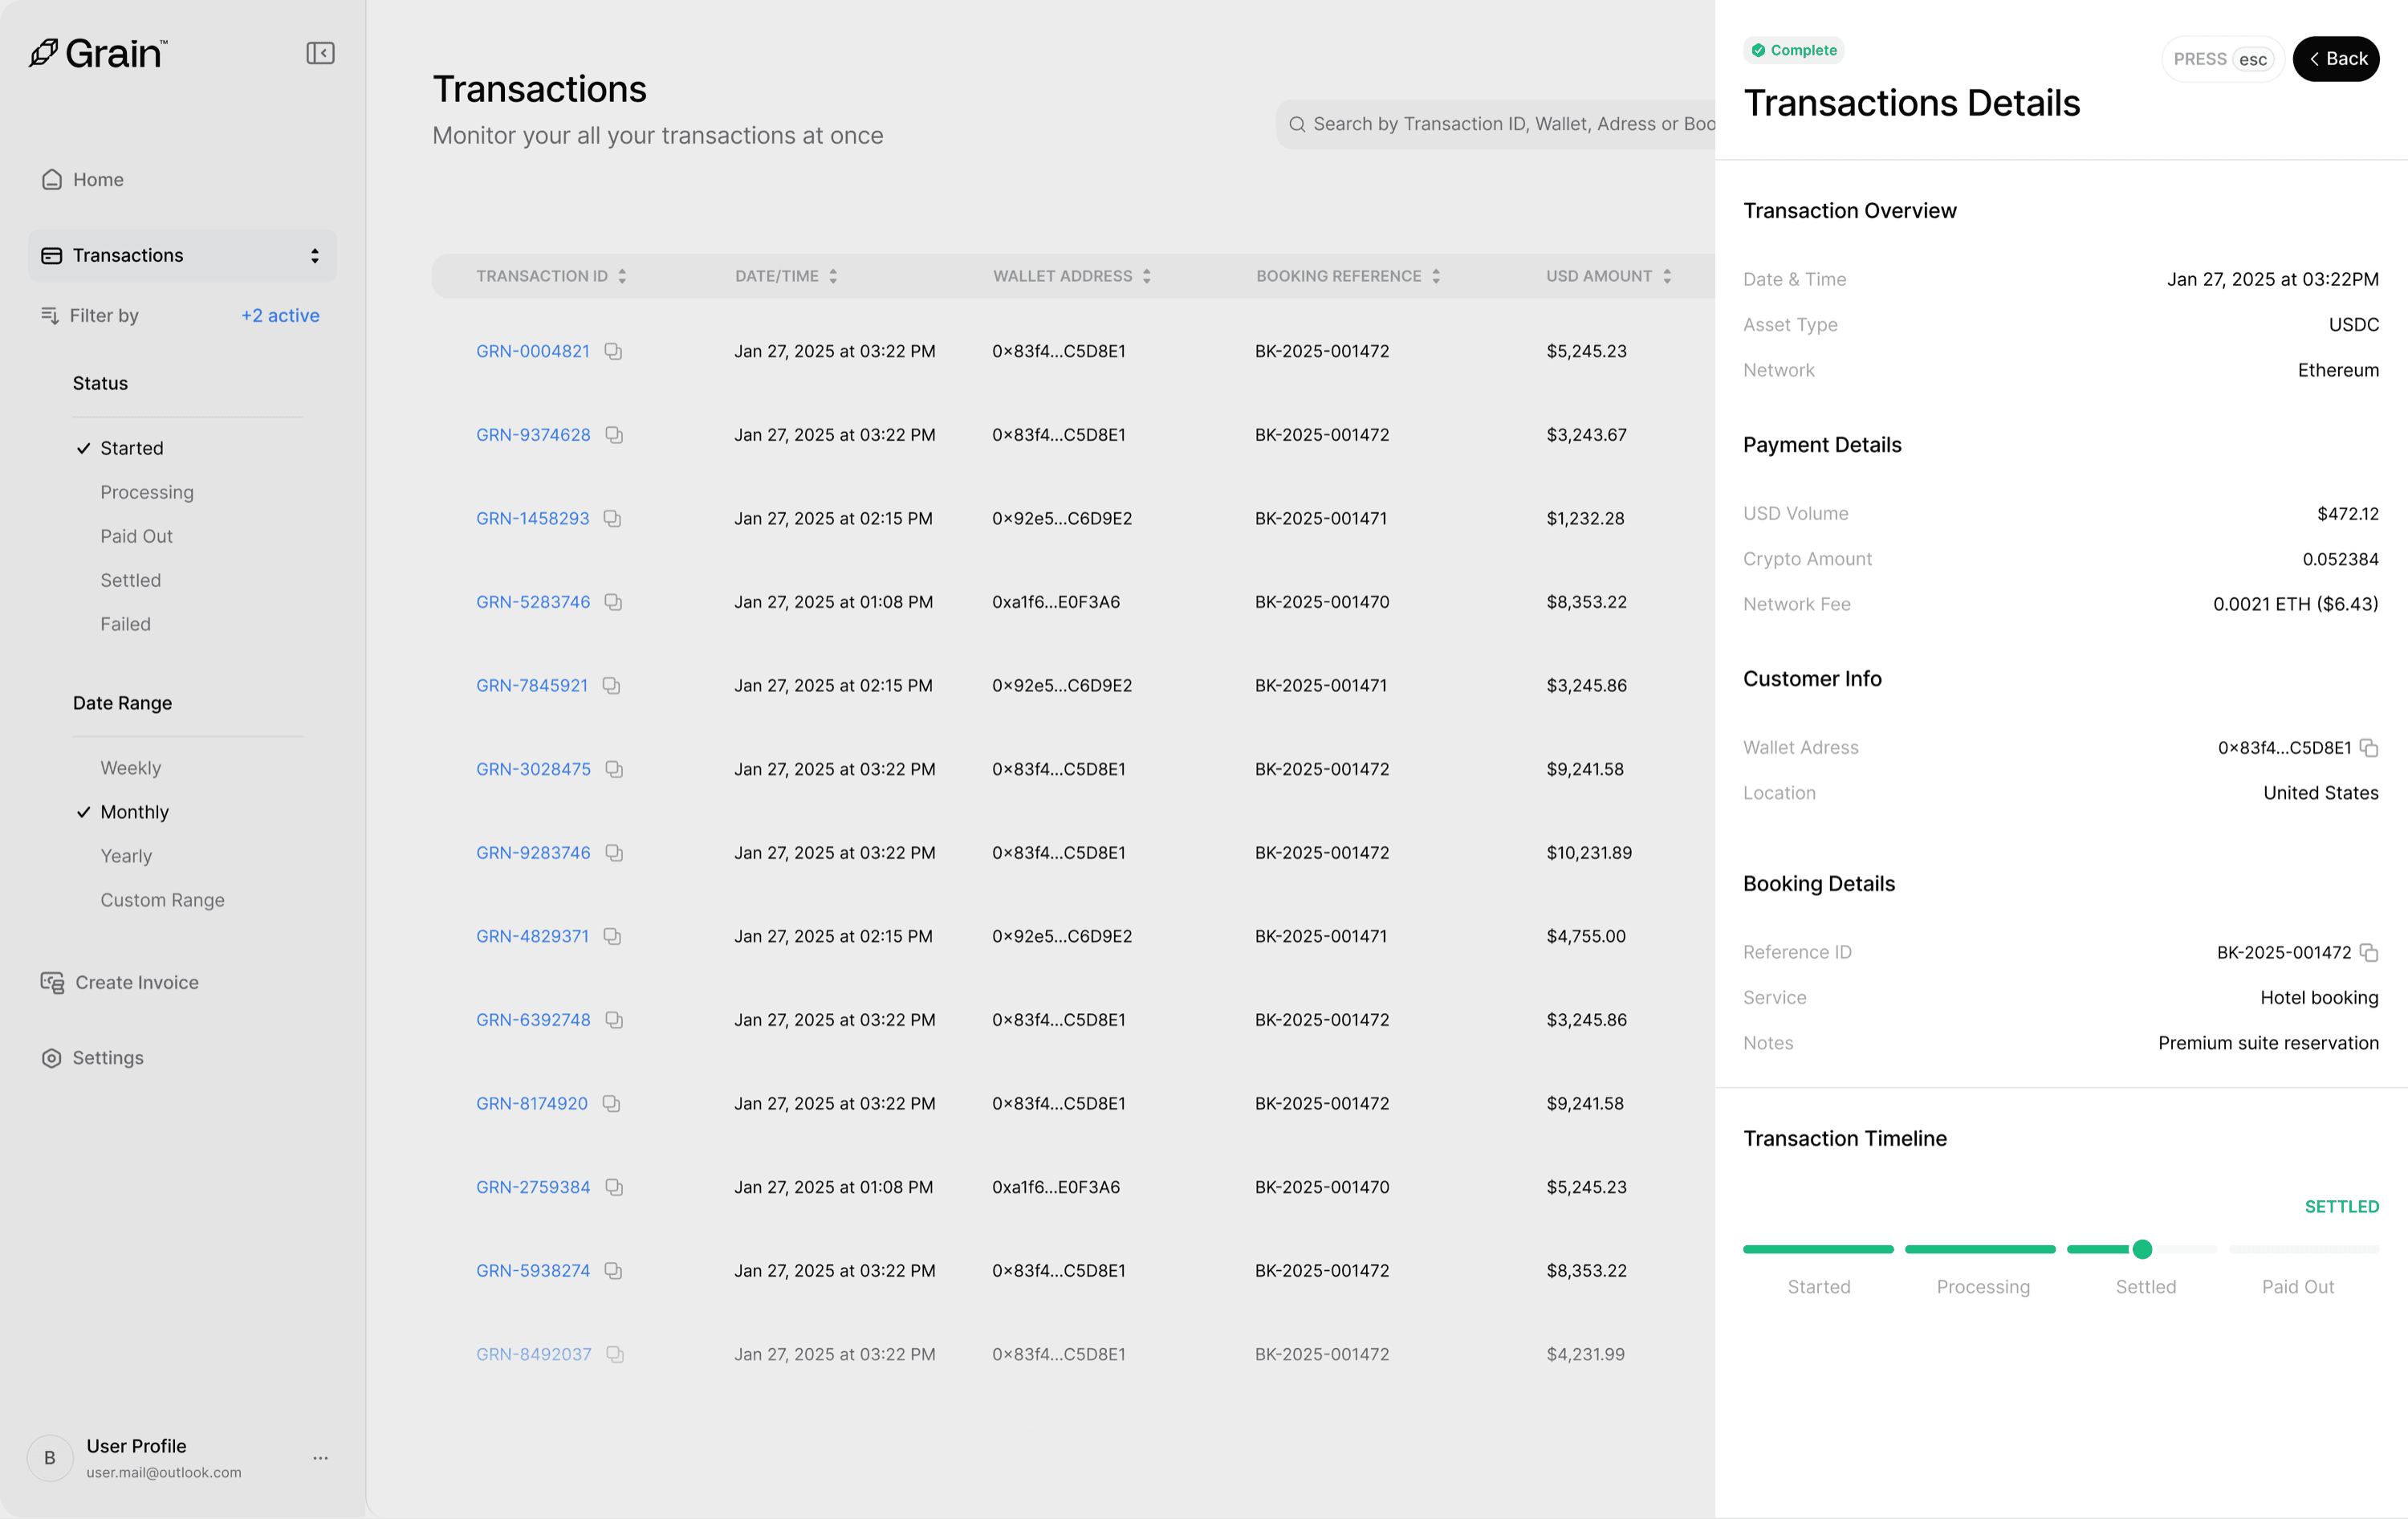Image resolution: width=2408 pixels, height=1519 pixels.
Task: Go to Home in sidebar
Action: click(x=97, y=180)
